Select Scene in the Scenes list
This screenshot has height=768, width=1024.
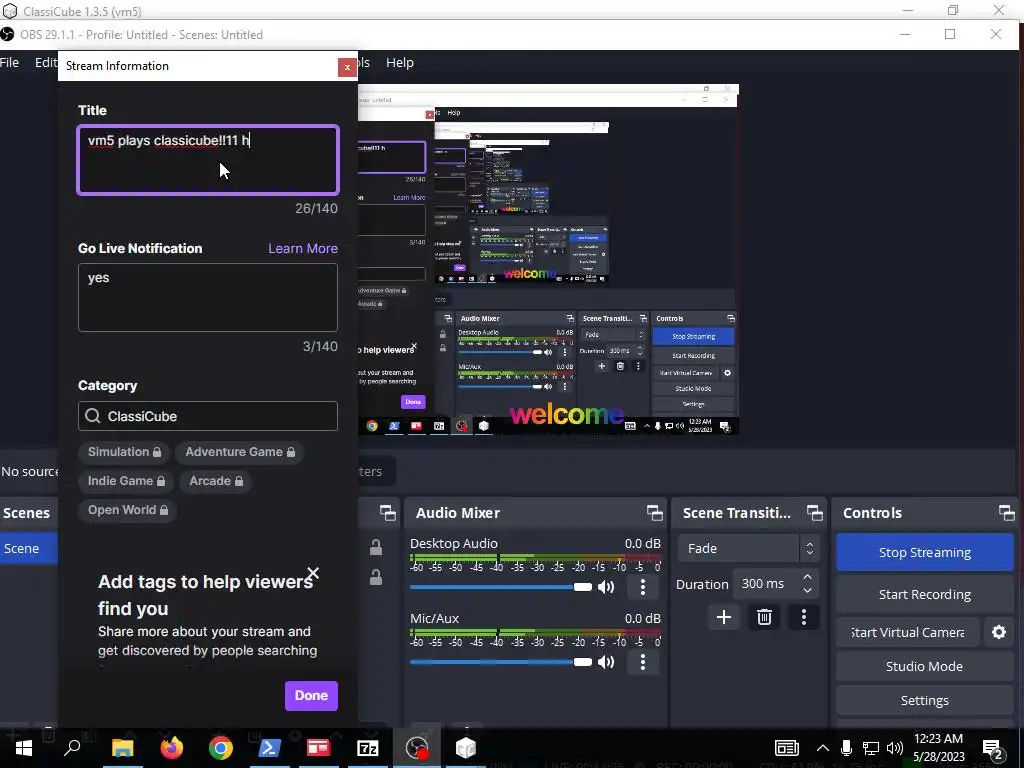point(29,549)
